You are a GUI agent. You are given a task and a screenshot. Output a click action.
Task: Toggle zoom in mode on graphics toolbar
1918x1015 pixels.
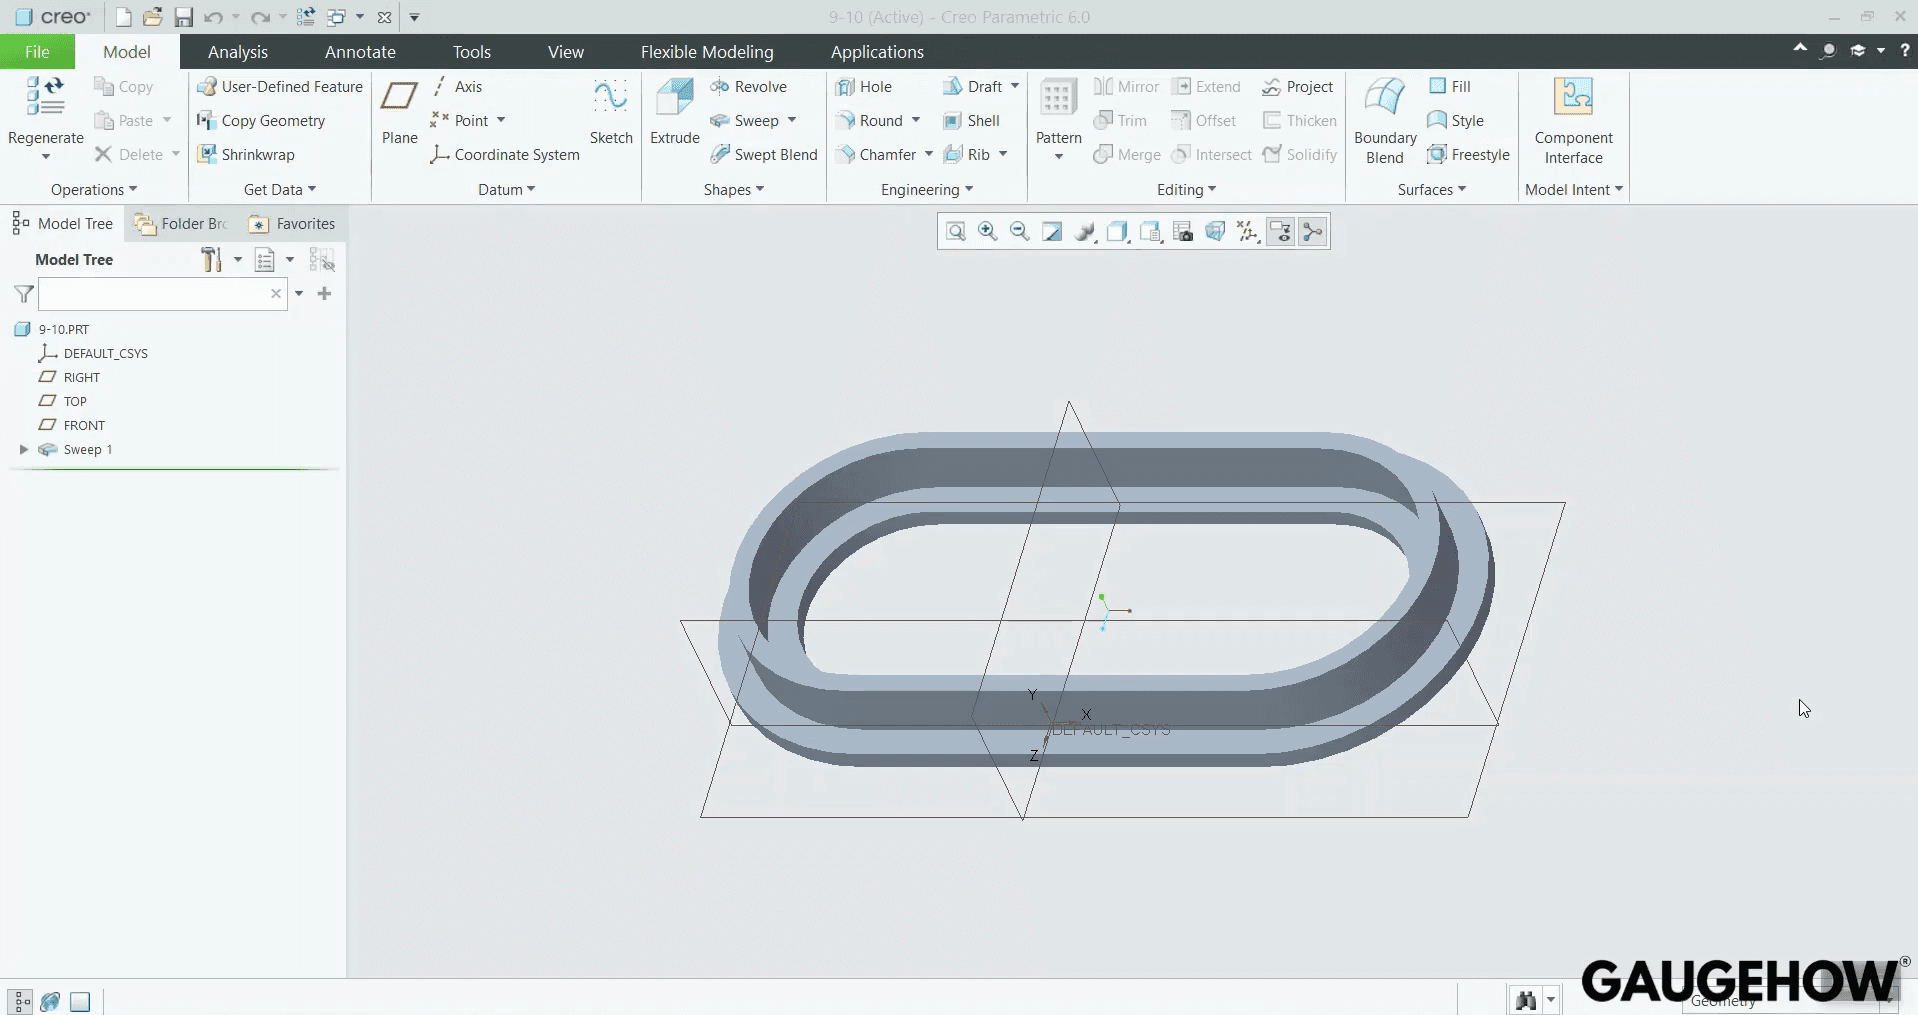(988, 231)
